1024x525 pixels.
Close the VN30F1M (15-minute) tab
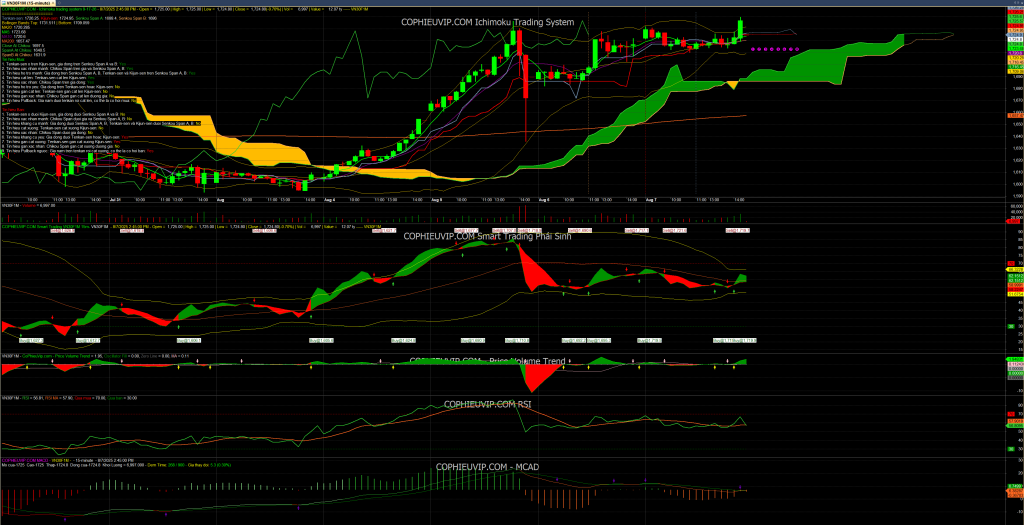tap(52, 3)
